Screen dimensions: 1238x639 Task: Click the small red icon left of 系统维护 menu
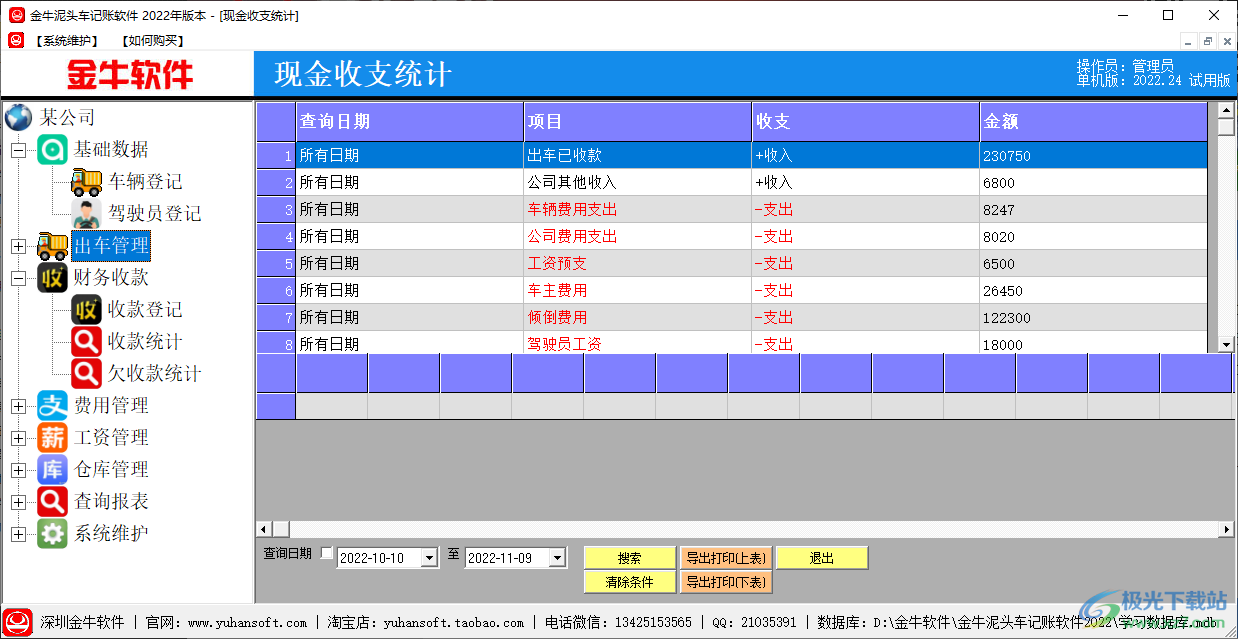click(x=16, y=40)
